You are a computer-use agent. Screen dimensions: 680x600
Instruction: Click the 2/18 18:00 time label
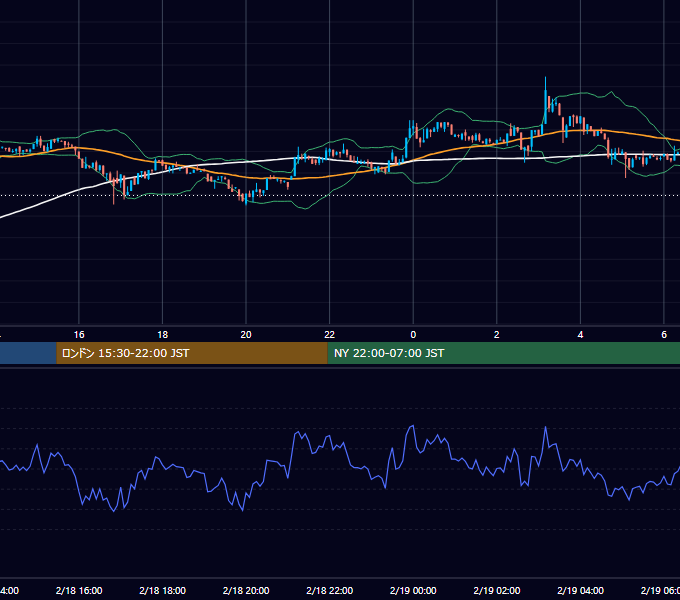click(x=163, y=590)
